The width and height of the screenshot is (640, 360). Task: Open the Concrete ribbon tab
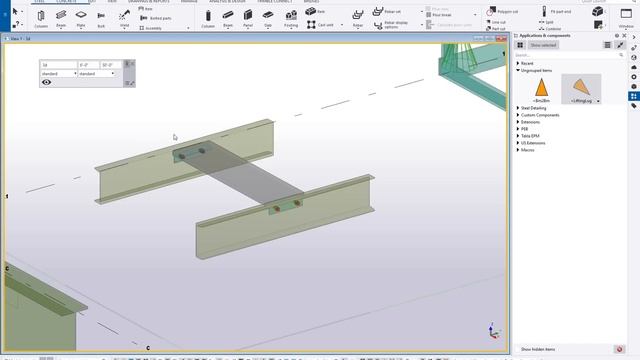(x=67, y=1)
